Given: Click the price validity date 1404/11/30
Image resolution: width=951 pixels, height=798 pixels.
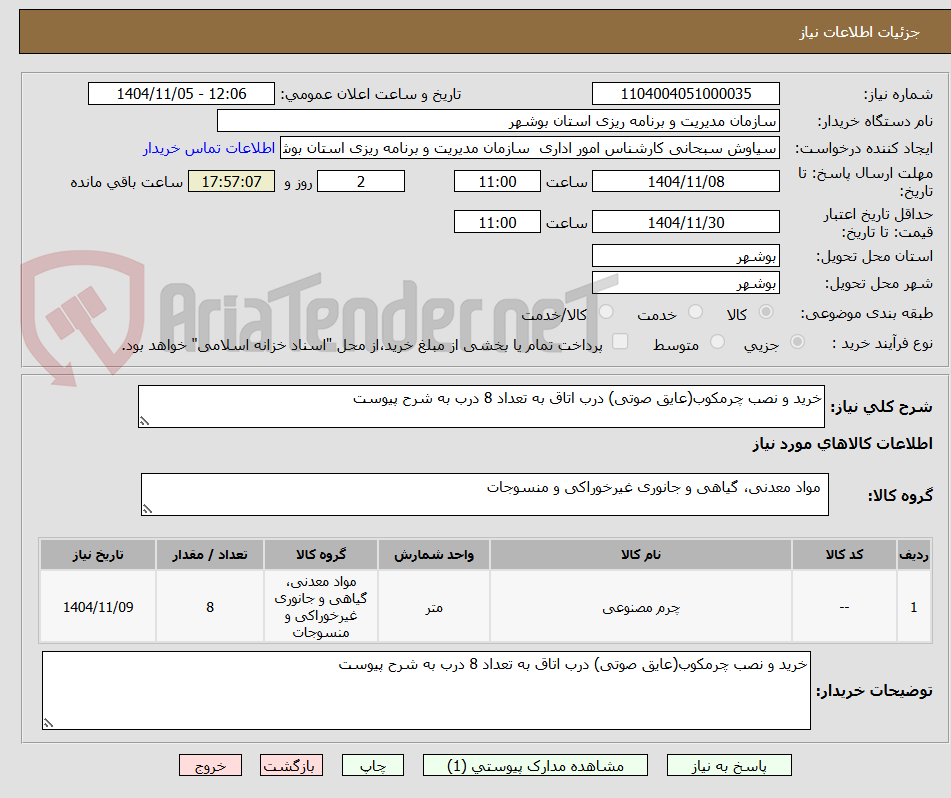Looking at the screenshot, I should coord(686,222).
